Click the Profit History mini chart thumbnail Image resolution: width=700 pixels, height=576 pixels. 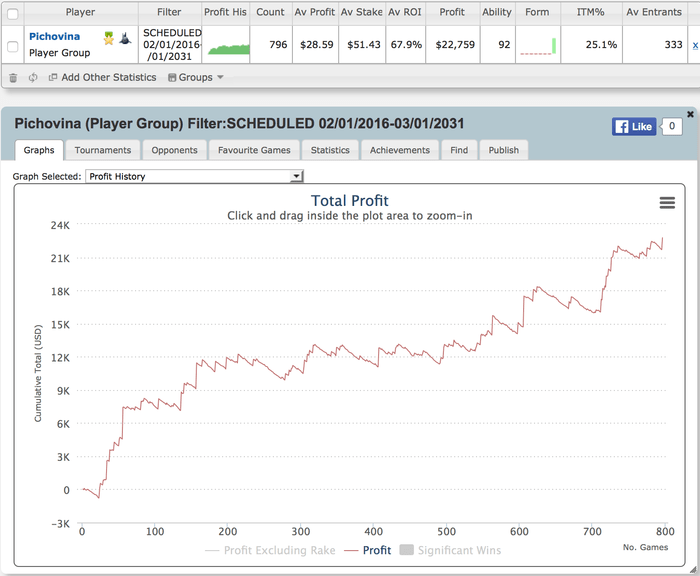[x=229, y=49]
